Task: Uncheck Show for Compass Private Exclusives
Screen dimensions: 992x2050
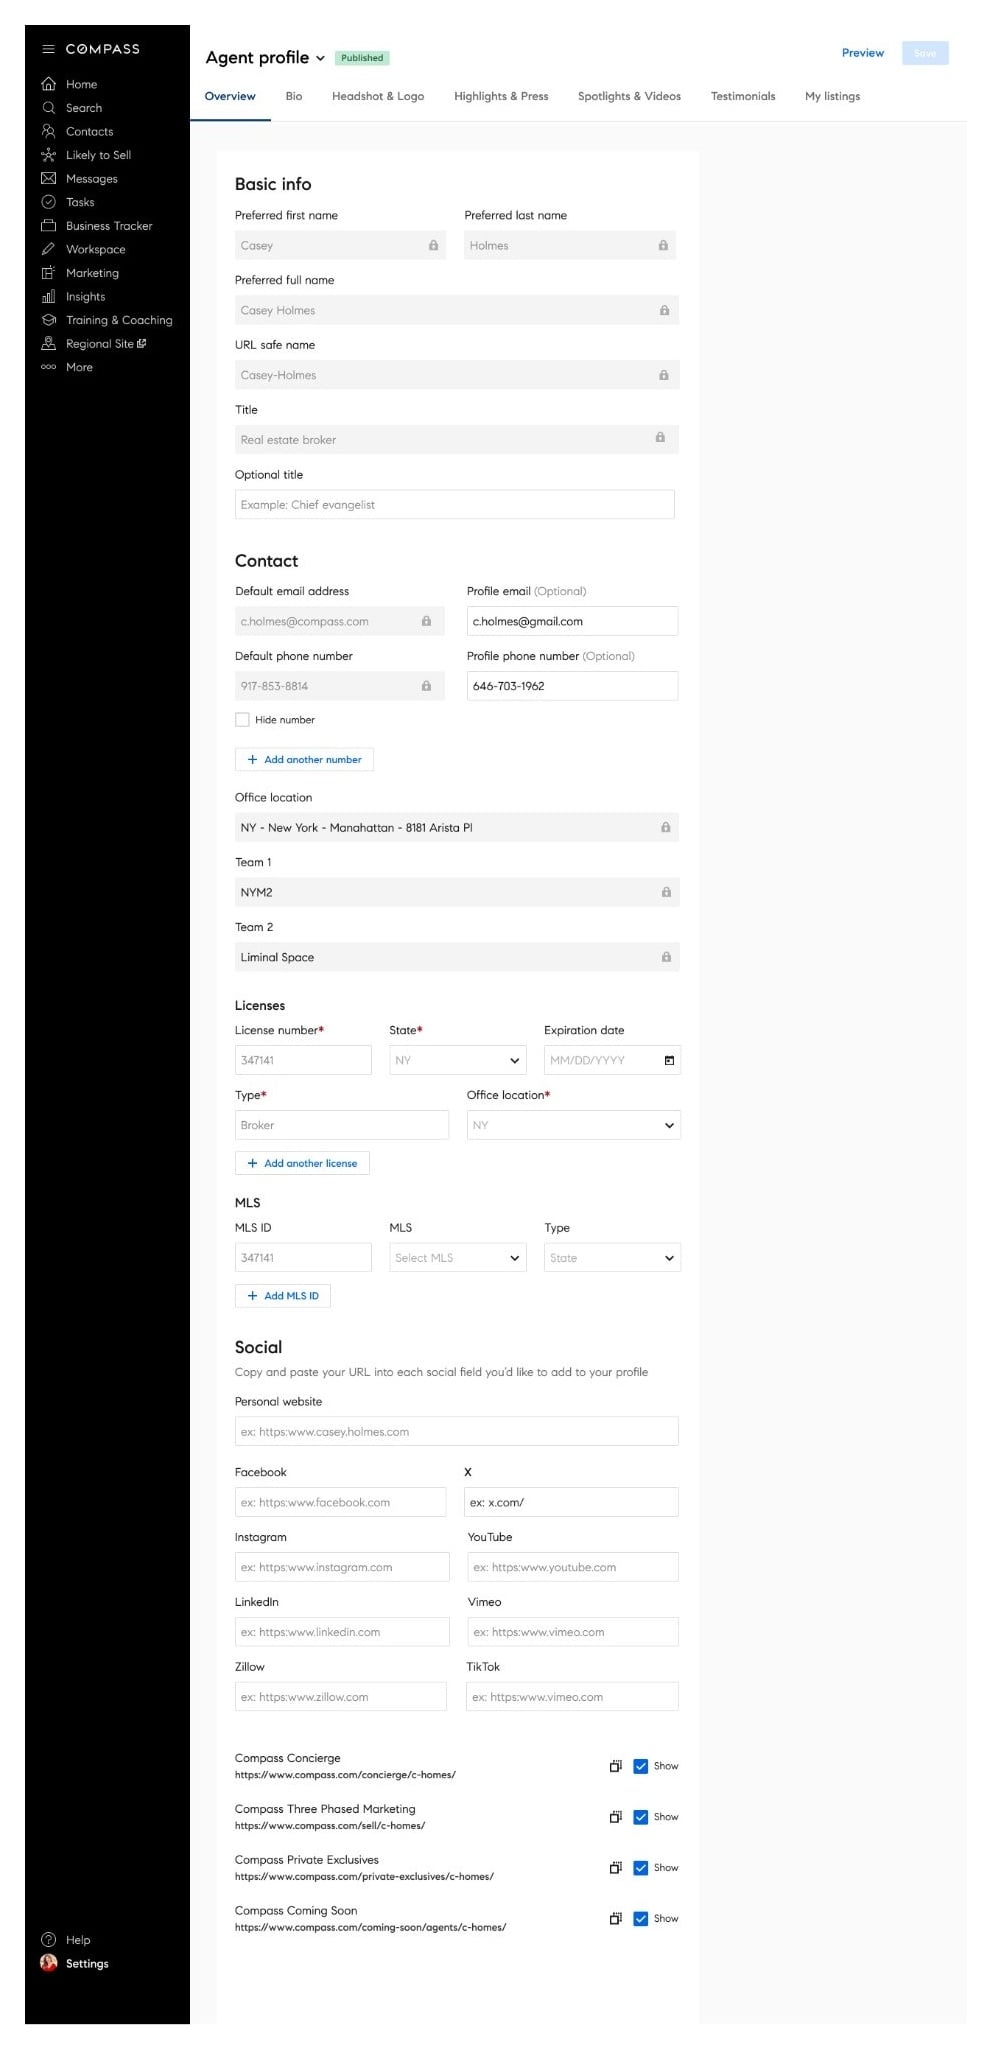Action: 641,1868
